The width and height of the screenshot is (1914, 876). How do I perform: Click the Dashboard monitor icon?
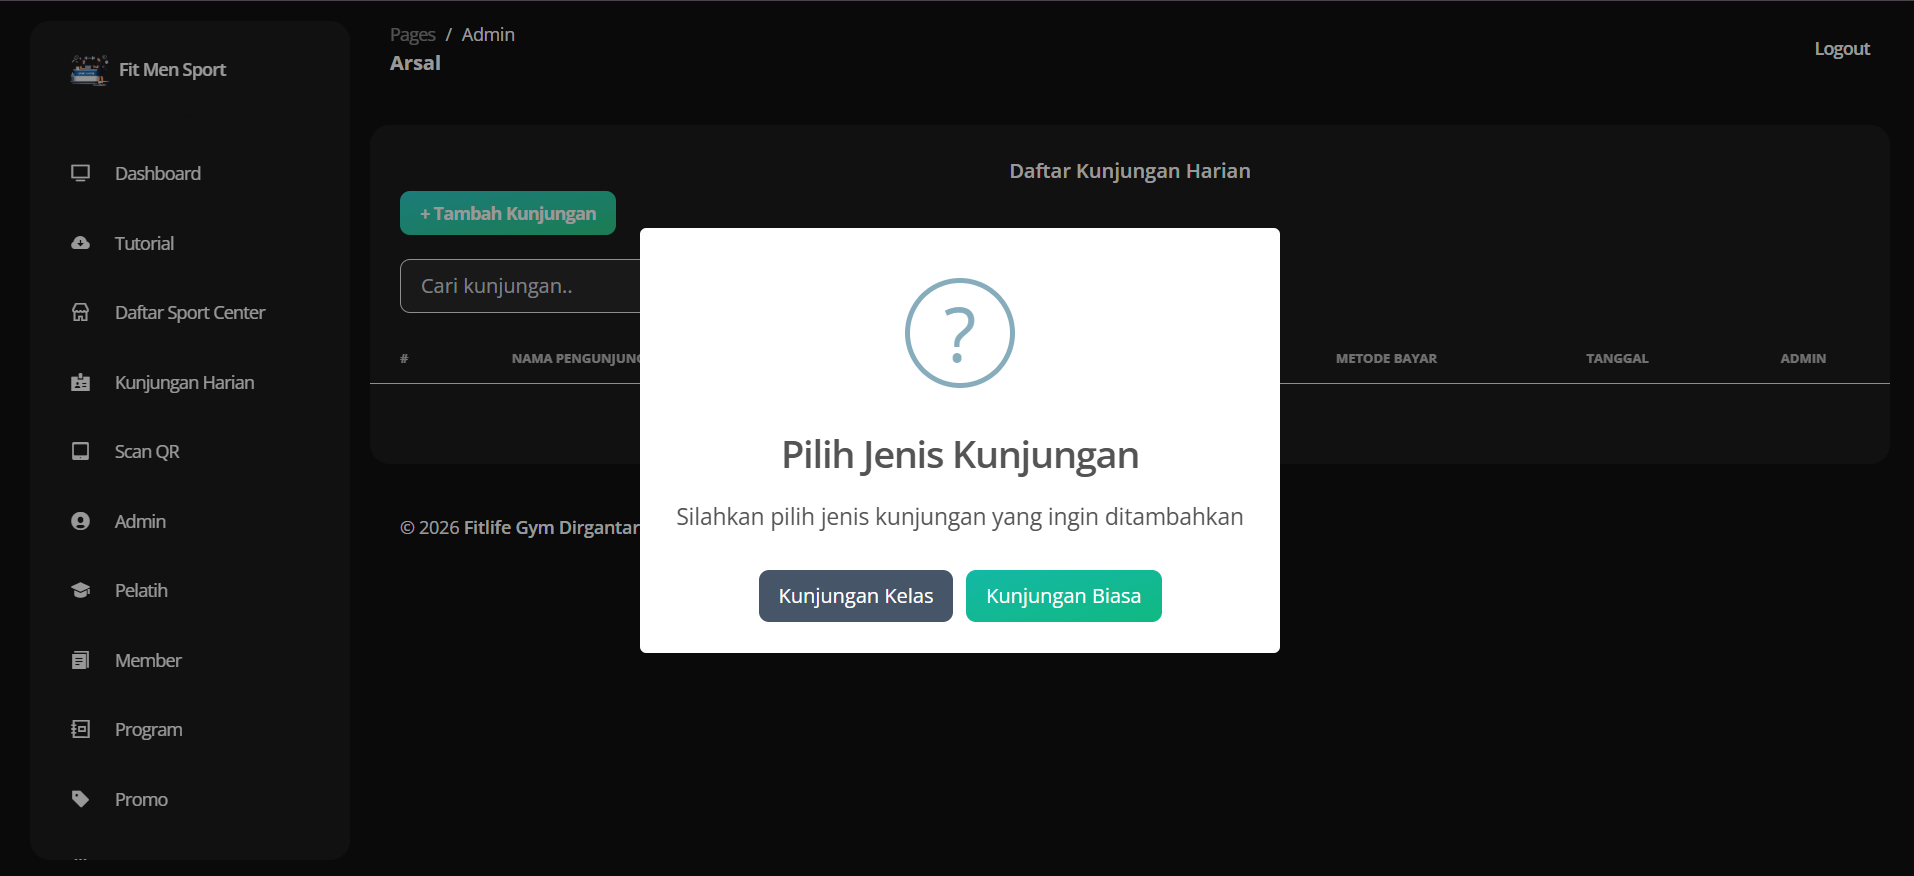click(x=81, y=173)
